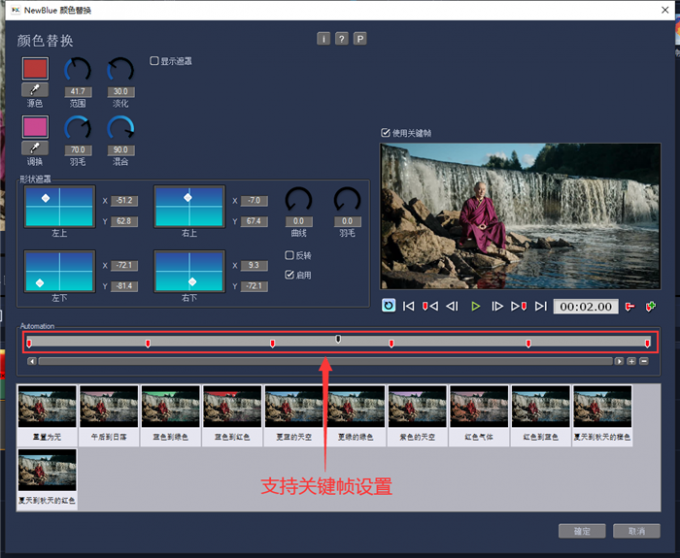The height and width of the screenshot is (558, 680).
Task: Click the 取消 button
Action: 636,530
